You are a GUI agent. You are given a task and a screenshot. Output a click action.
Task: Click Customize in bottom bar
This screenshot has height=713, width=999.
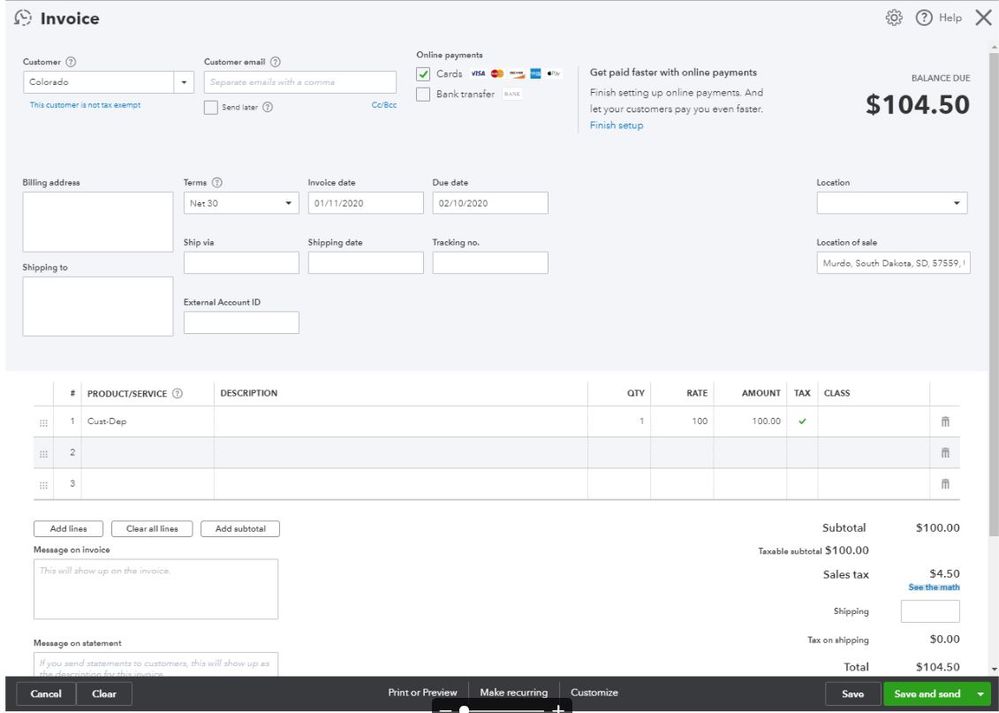[x=594, y=693]
